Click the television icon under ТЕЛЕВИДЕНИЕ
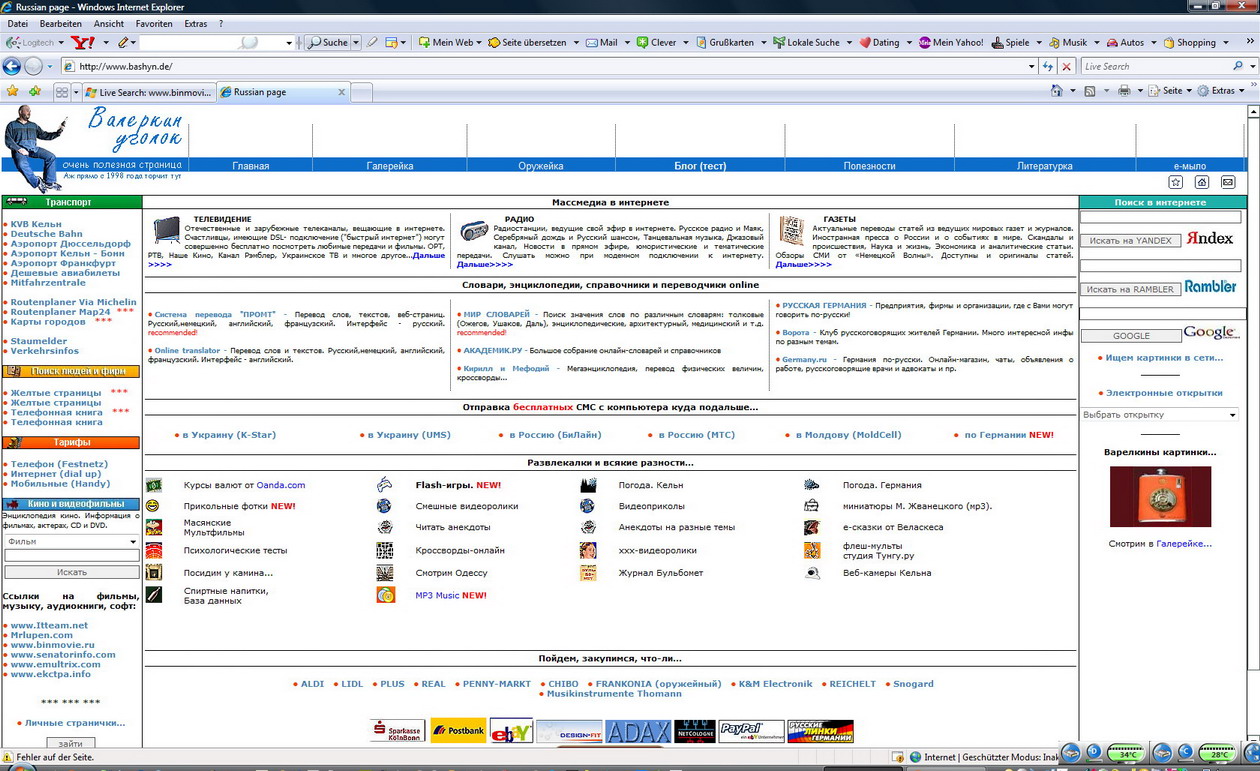This screenshot has width=1260, height=771. pos(166,230)
